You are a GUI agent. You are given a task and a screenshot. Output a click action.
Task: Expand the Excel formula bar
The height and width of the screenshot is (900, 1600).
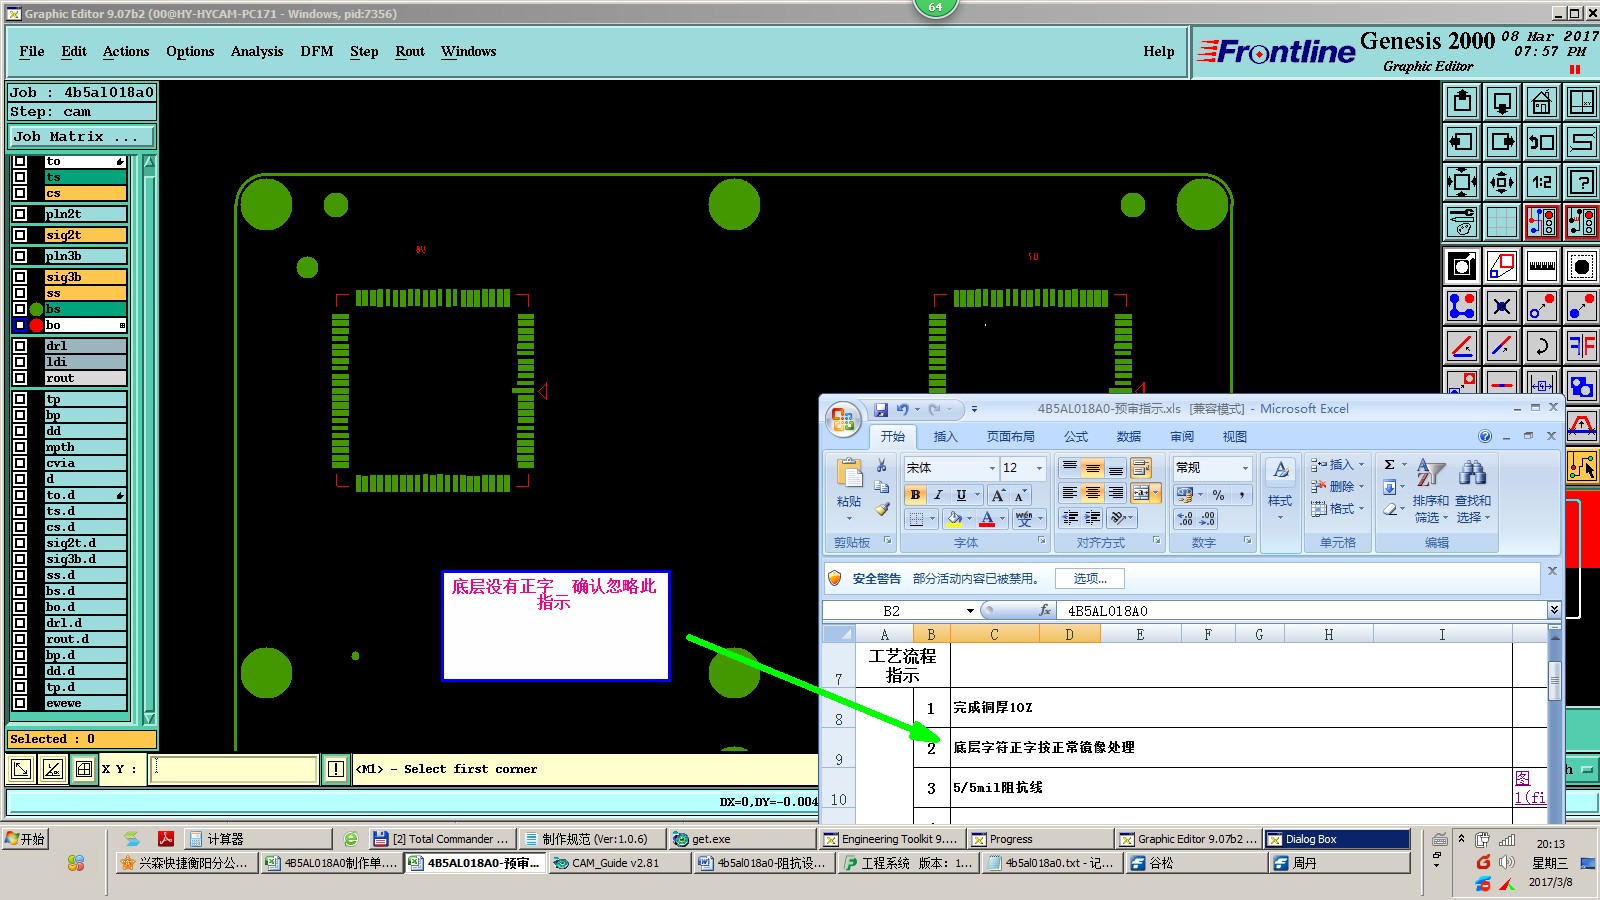pyautogui.click(x=1554, y=610)
